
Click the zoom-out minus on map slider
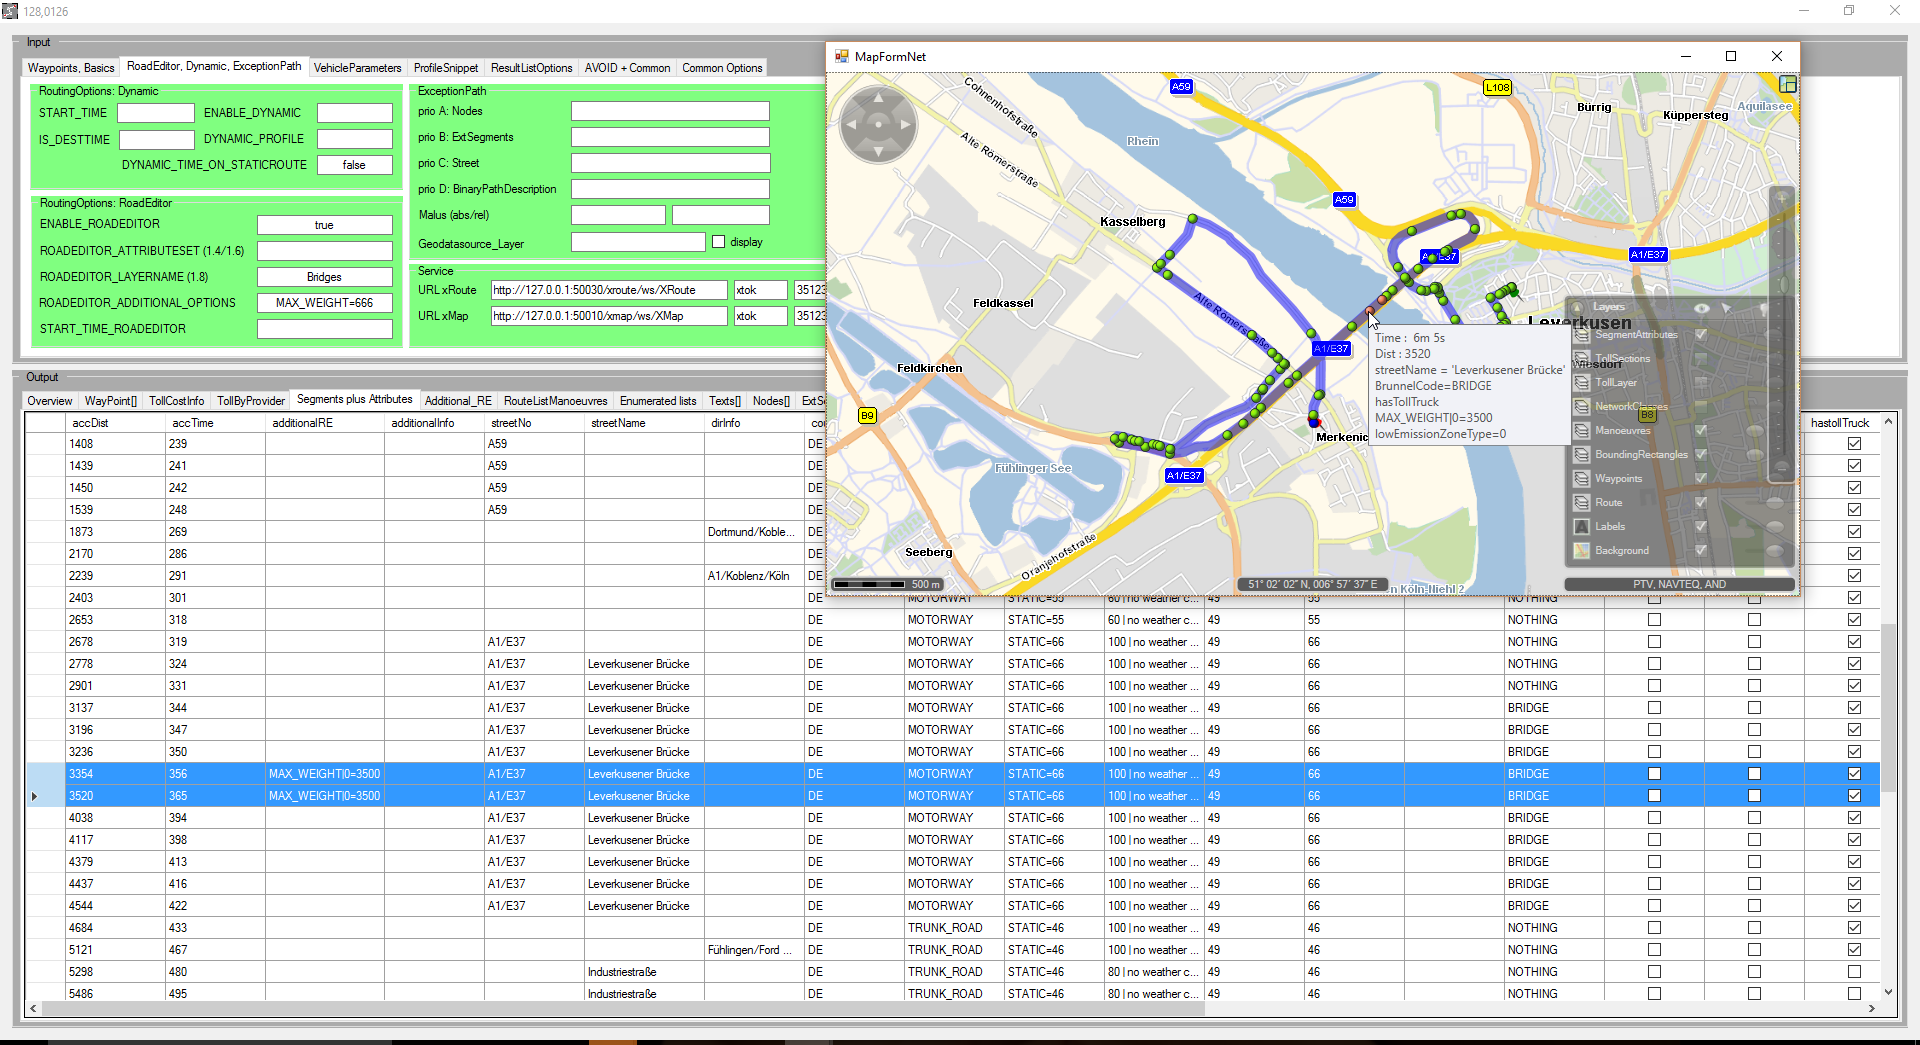coord(1781,467)
